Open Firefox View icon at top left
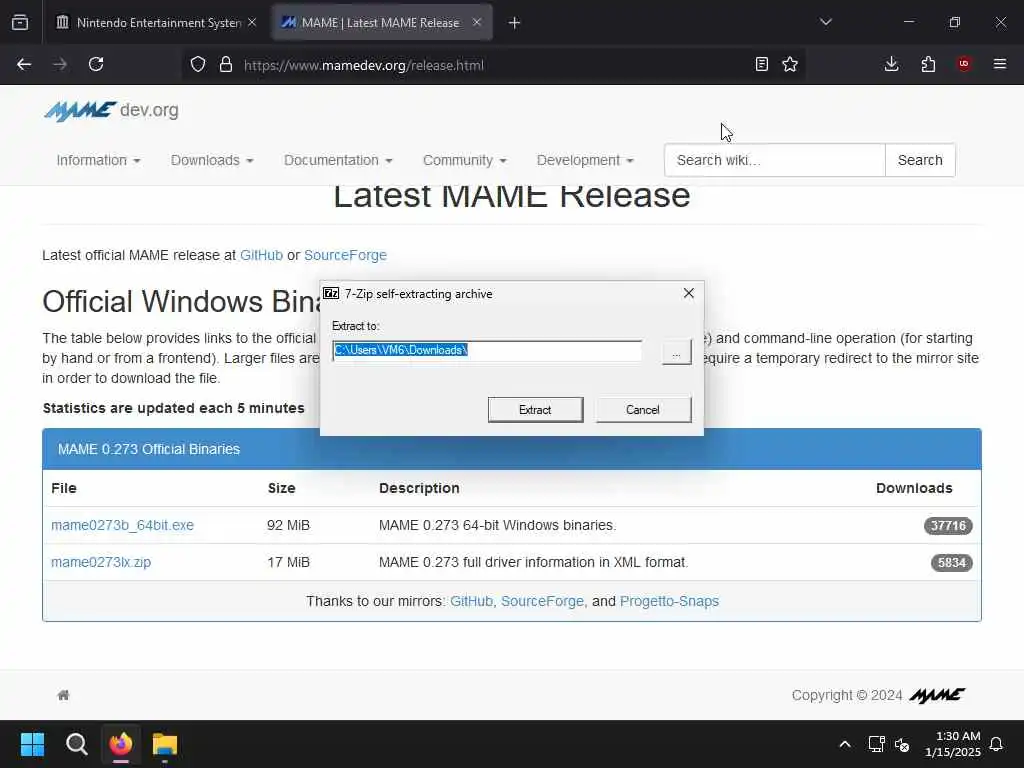Screen dimensions: 1024x768 point(20,22)
